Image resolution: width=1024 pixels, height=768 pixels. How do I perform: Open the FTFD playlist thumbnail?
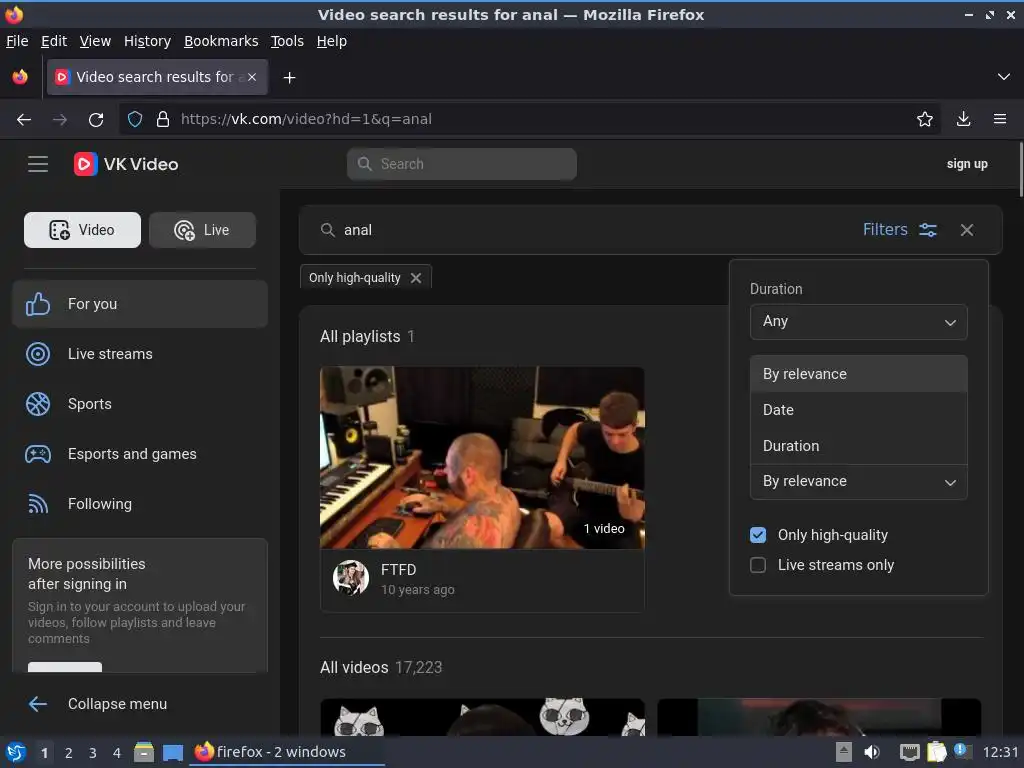tap(482, 458)
